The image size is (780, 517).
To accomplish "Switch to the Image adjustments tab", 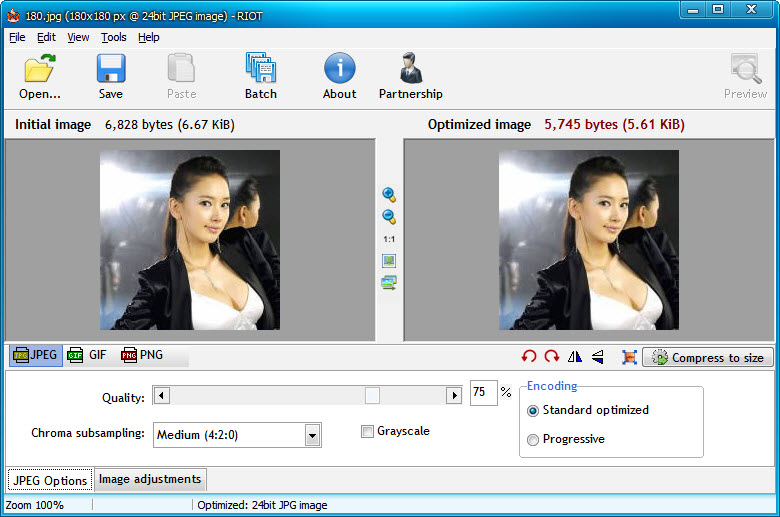I will coord(150,480).
